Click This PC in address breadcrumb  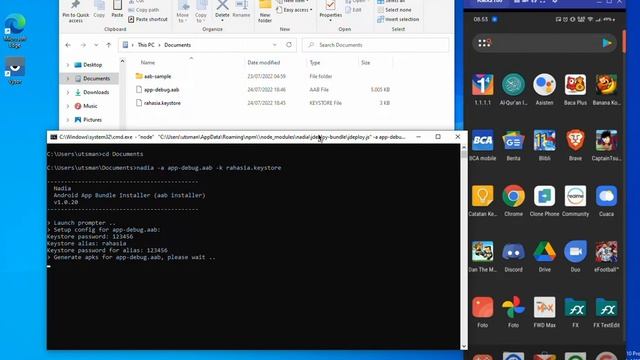(146, 45)
